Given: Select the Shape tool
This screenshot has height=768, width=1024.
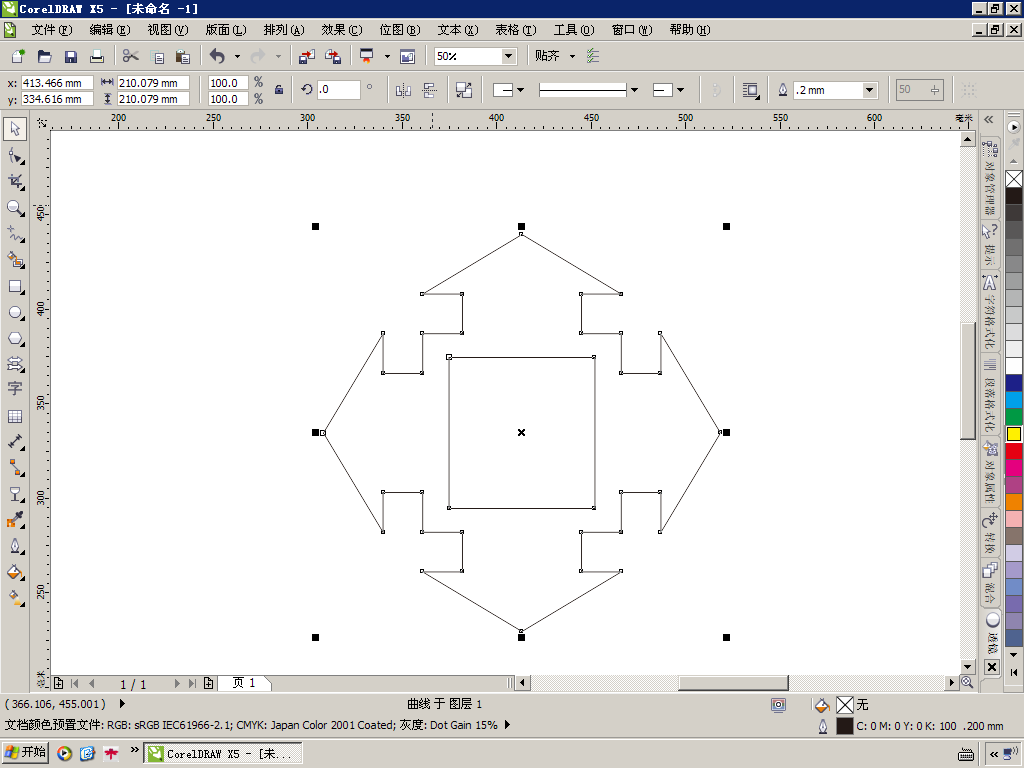Looking at the screenshot, I should pos(15,156).
